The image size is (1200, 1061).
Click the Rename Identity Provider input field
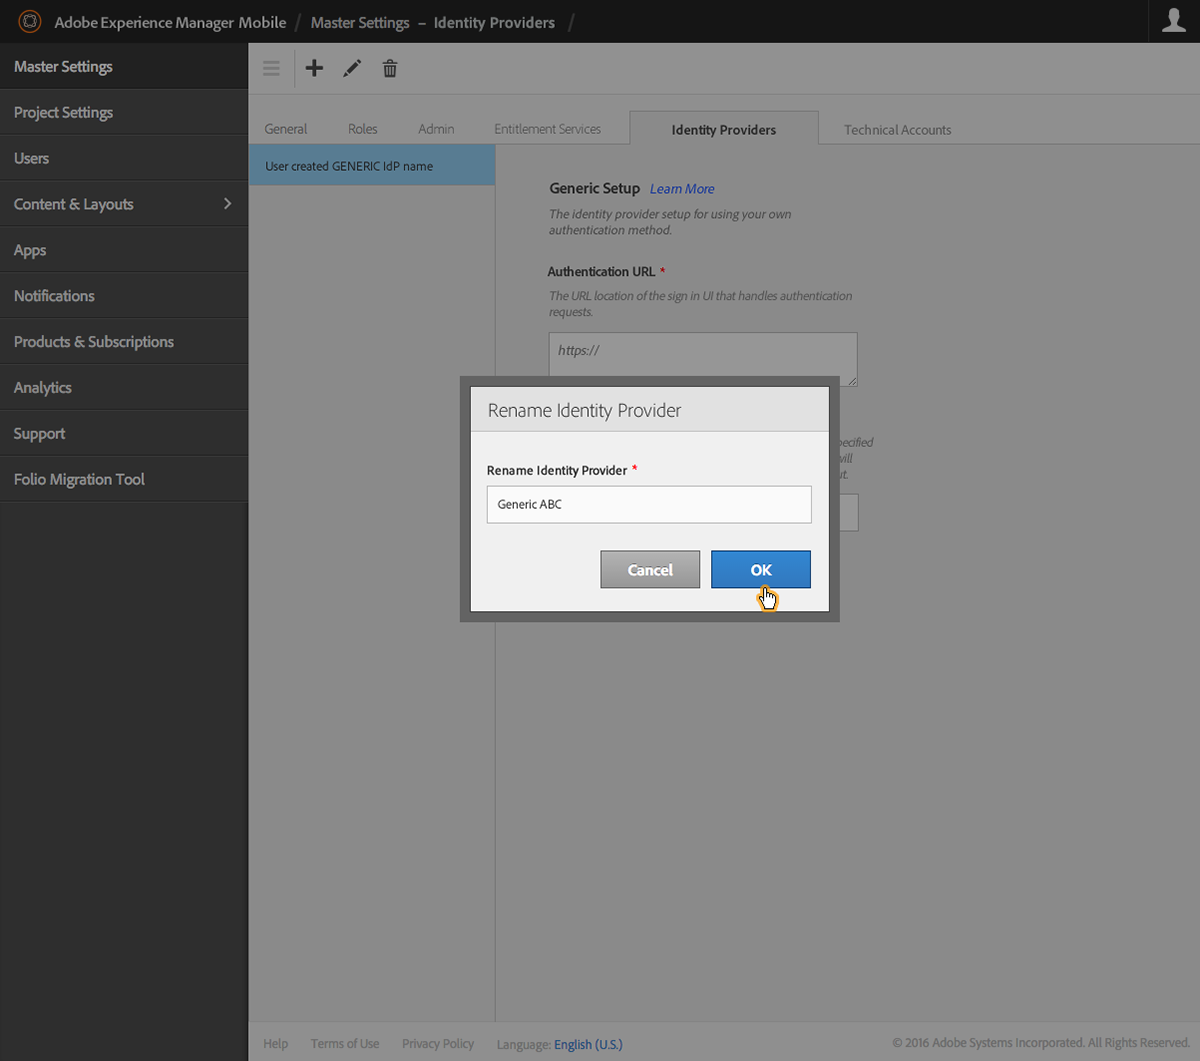coord(649,504)
